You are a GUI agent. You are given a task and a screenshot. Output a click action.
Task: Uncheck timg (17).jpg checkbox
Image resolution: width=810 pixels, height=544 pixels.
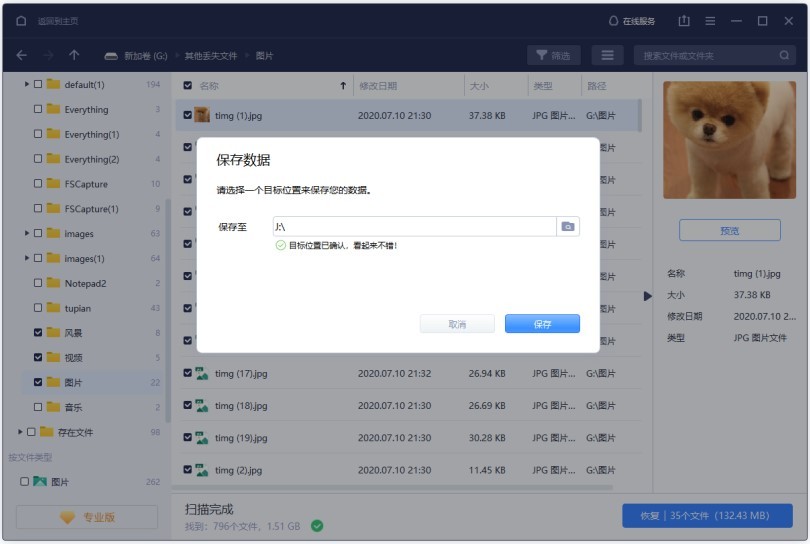click(x=188, y=372)
